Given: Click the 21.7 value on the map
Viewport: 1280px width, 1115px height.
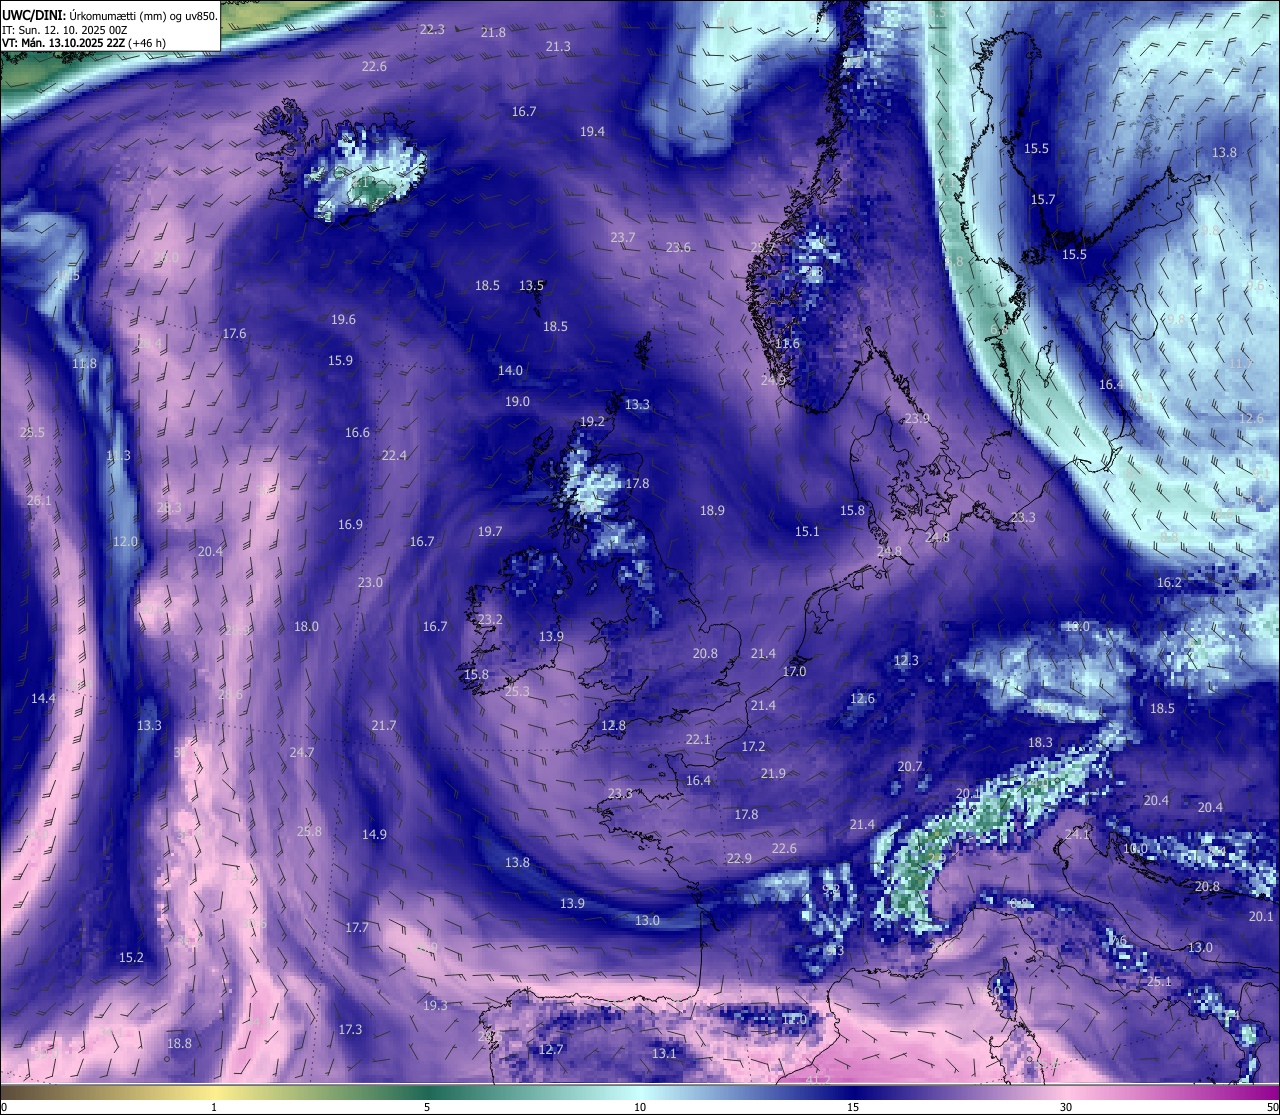Looking at the screenshot, I should [383, 726].
